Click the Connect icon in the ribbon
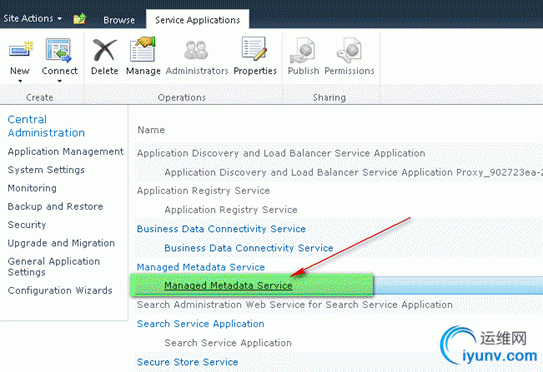The height and width of the screenshot is (372, 543). click(x=59, y=51)
